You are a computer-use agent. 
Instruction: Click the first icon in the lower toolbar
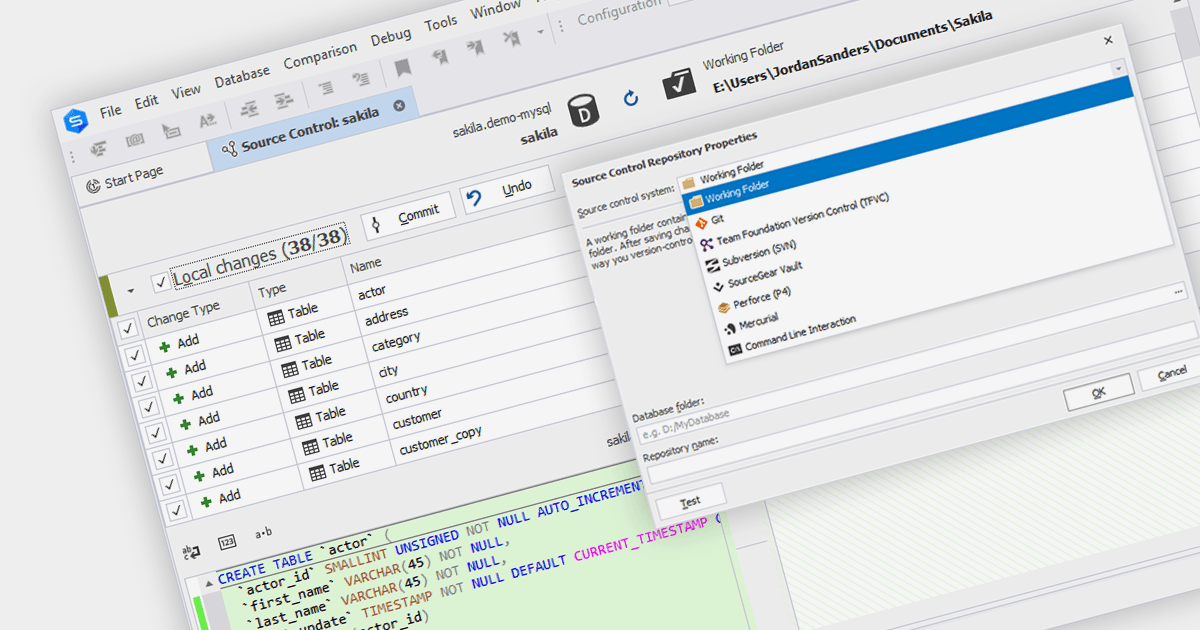(99, 149)
